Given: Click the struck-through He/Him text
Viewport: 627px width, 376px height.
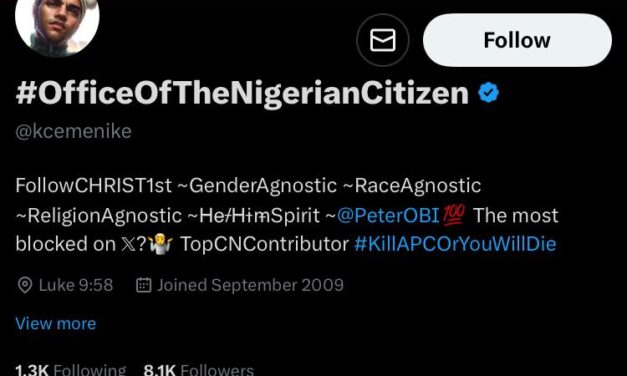Looking at the screenshot, I should tap(234, 216).
